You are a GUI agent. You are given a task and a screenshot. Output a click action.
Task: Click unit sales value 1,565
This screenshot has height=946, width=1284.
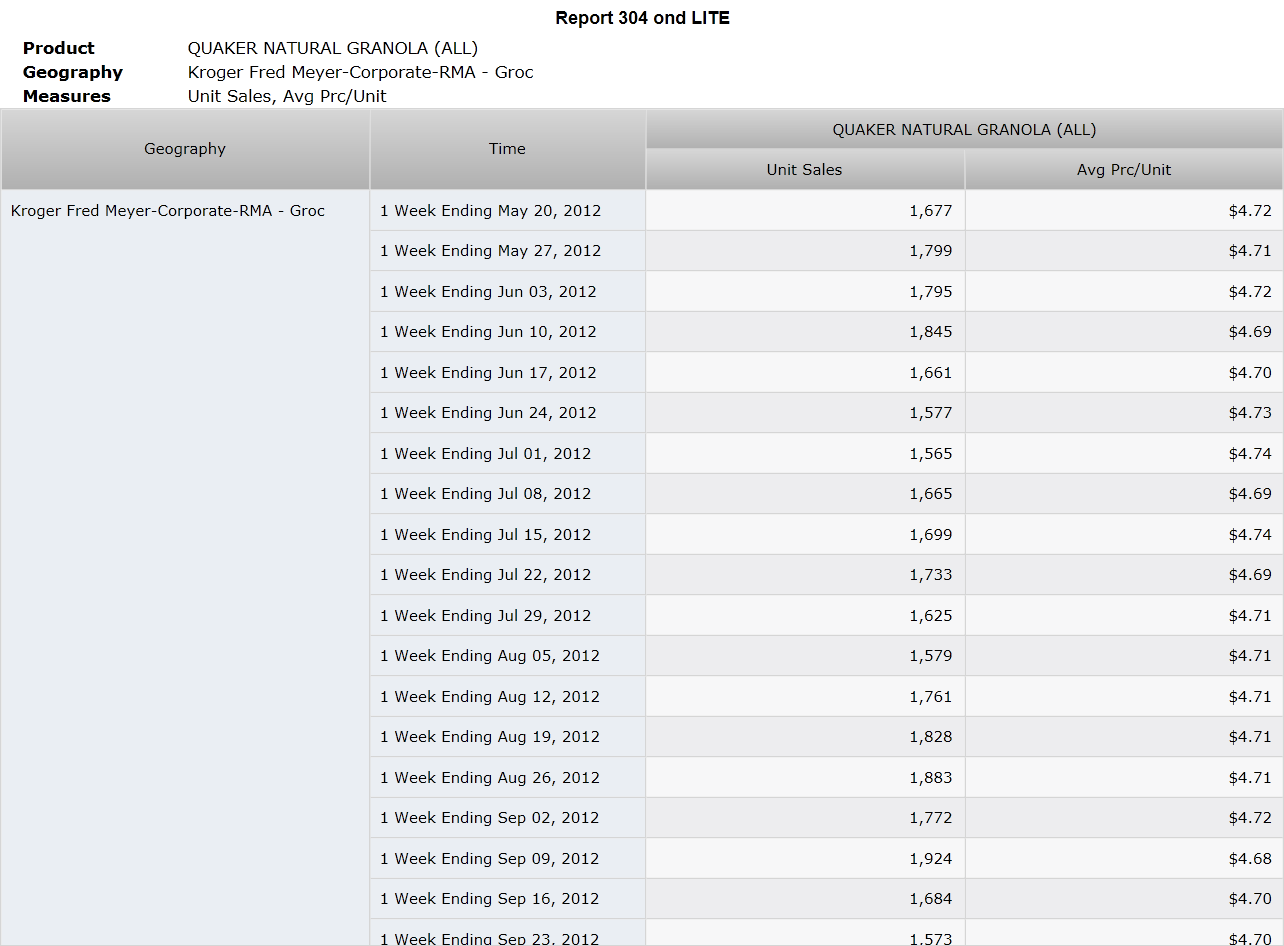click(931, 454)
